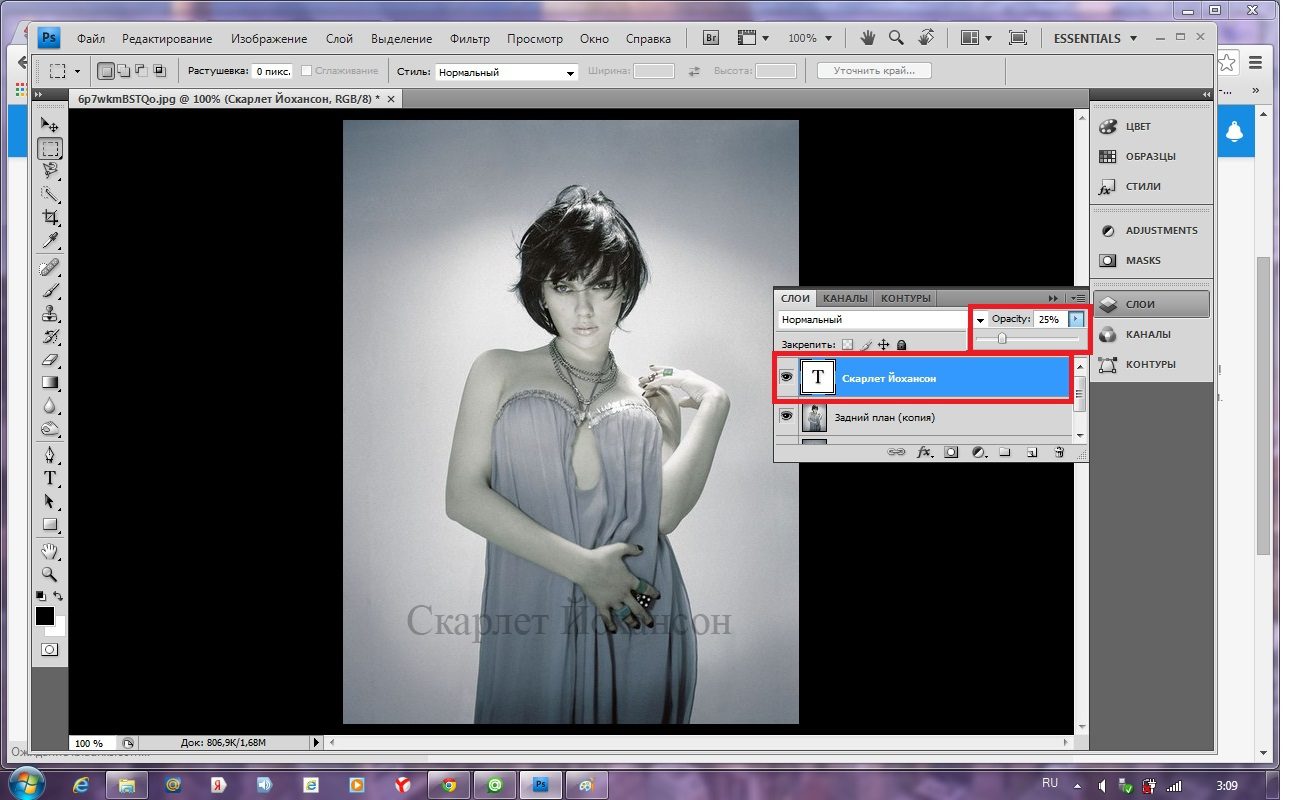Image resolution: width=1308 pixels, height=800 pixels.
Task: Select the Brush tool
Action: 49,290
